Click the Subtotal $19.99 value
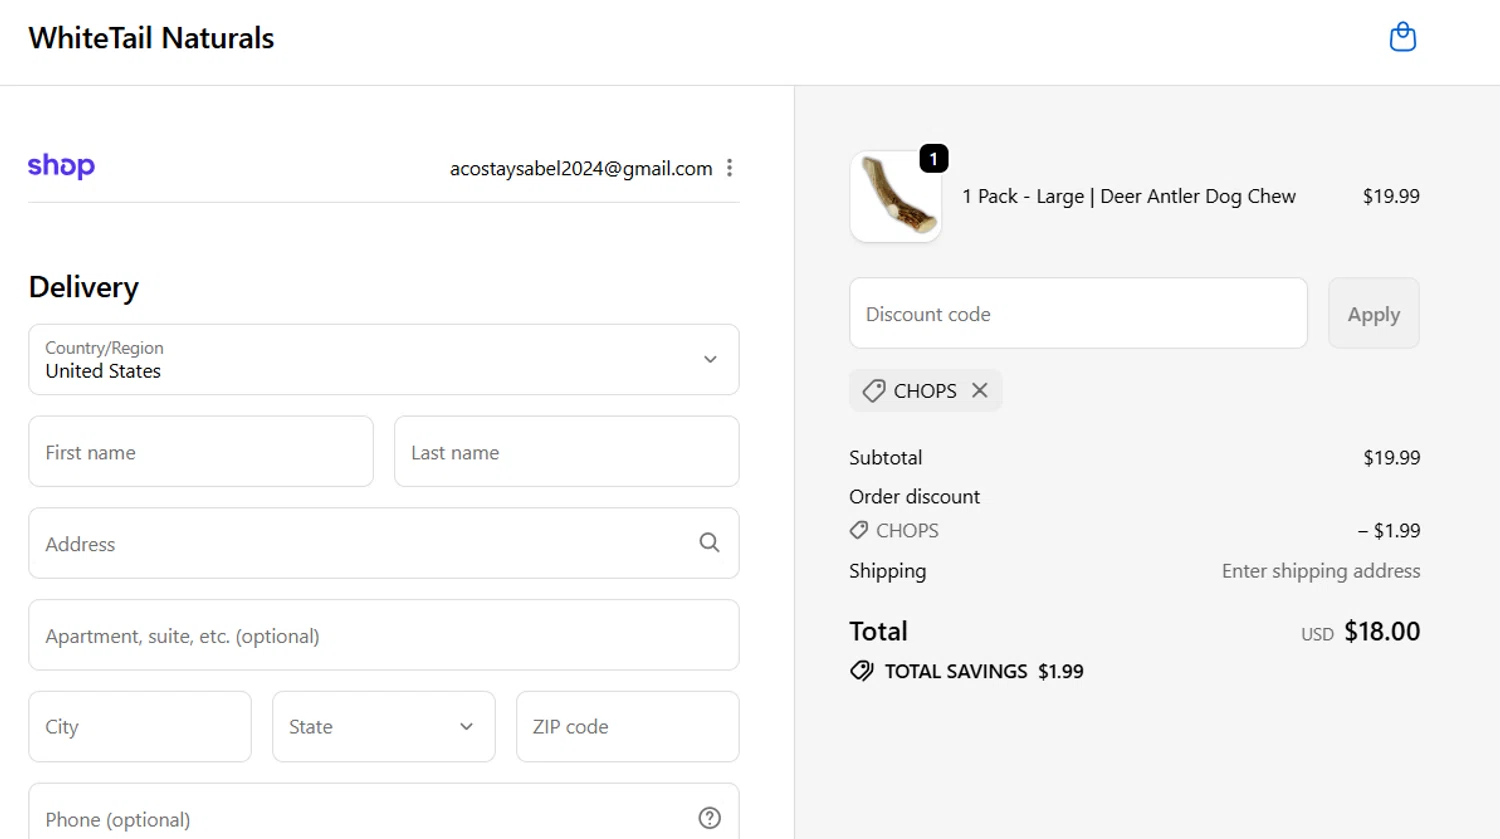 [x=1391, y=458]
